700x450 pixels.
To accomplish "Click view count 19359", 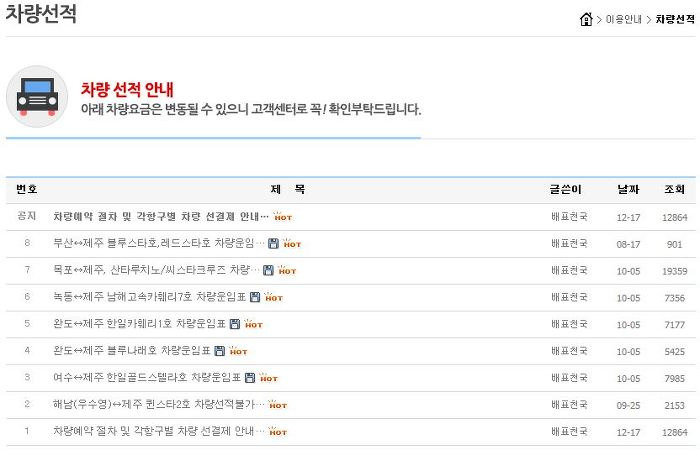I will [x=674, y=271].
